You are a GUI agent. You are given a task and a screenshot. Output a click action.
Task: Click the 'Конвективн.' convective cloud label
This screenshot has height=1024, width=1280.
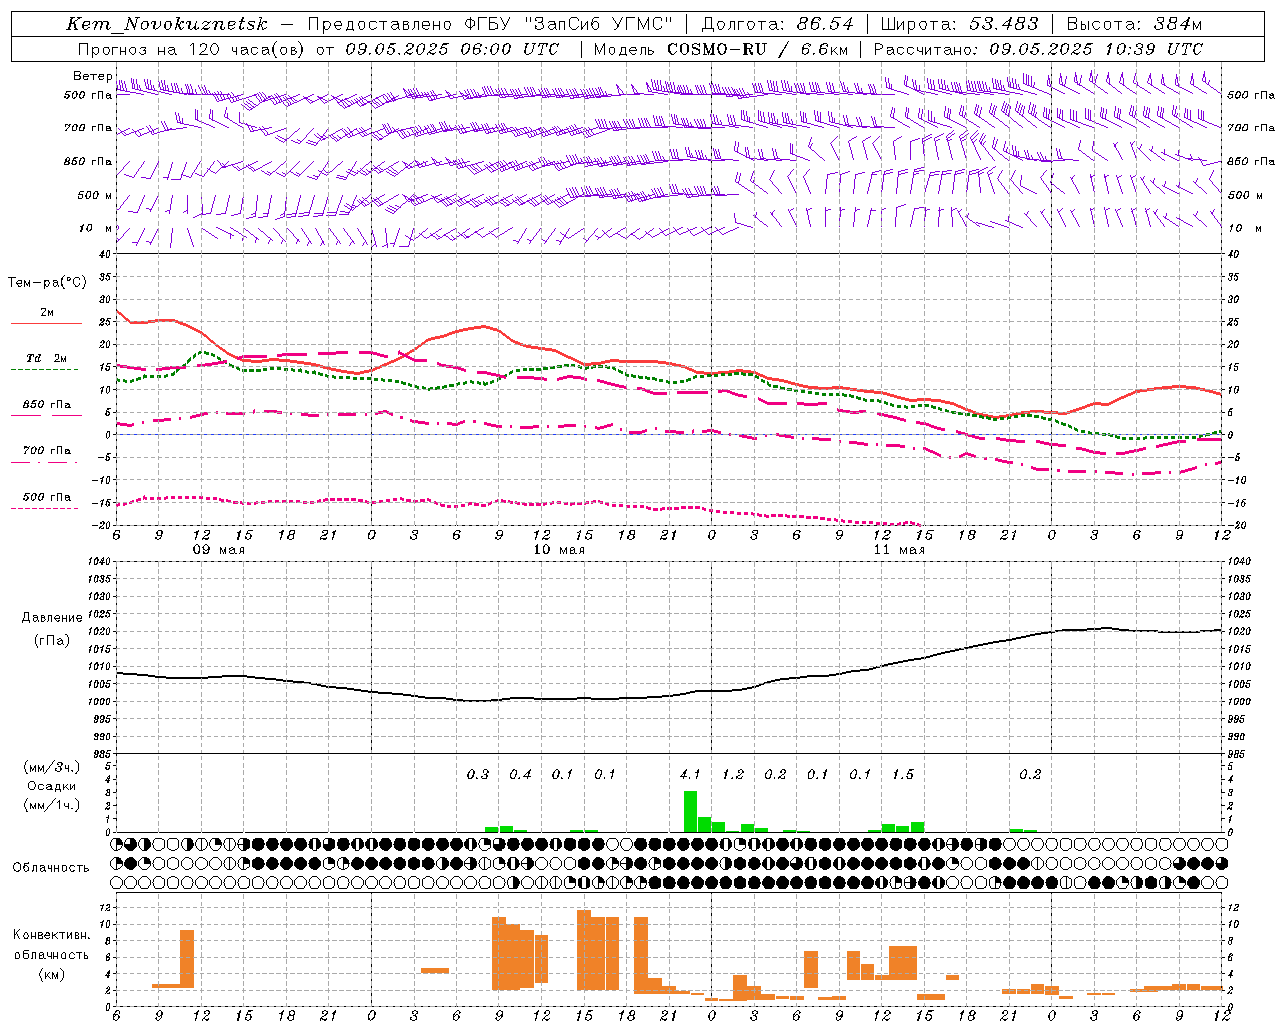click(52, 935)
